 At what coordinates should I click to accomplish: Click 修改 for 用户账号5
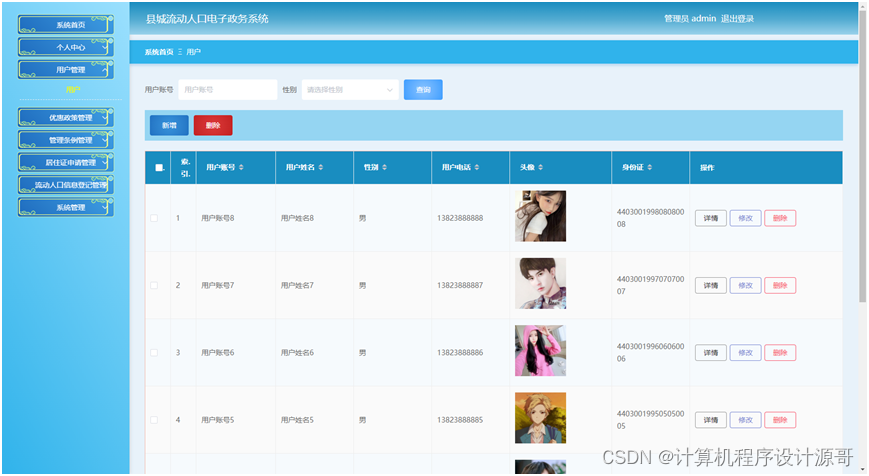click(745, 420)
